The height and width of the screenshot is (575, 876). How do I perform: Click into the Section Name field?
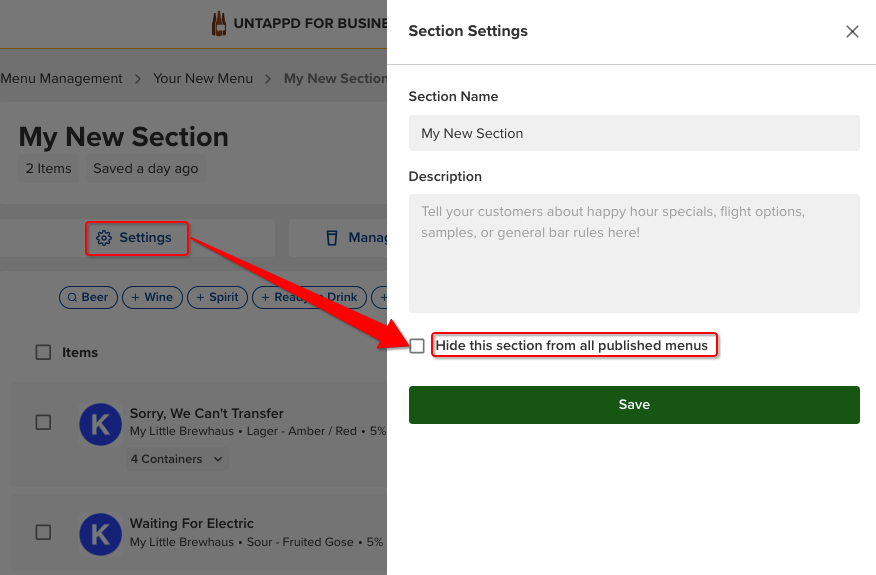(x=634, y=133)
